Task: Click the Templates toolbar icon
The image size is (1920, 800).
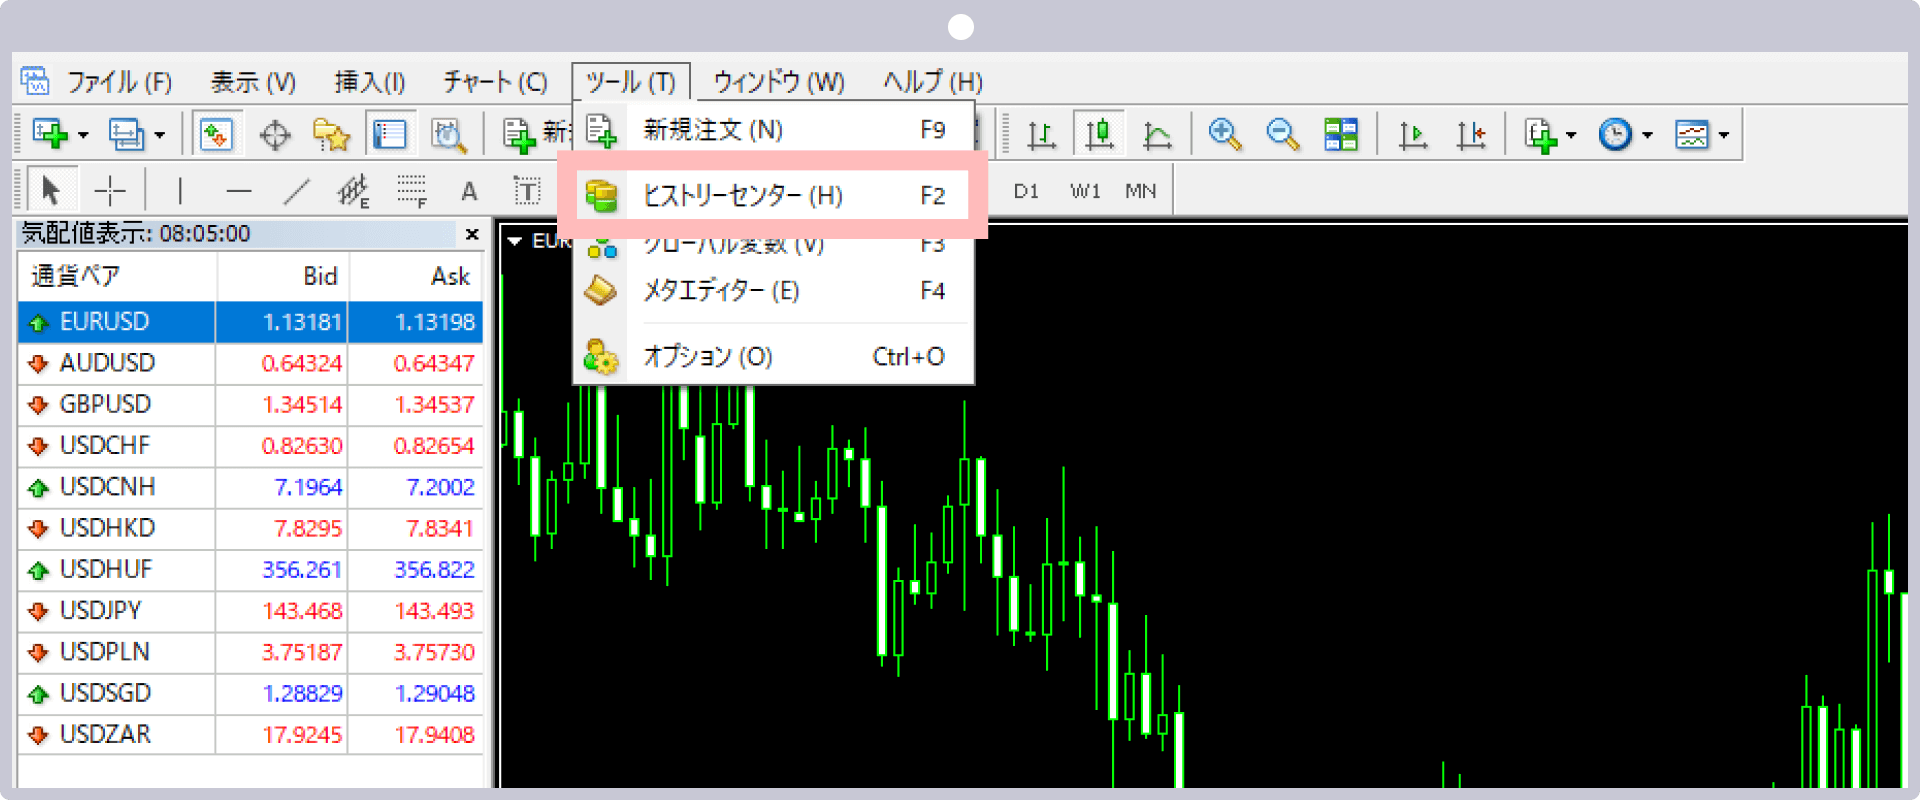Action: click(x=1692, y=134)
